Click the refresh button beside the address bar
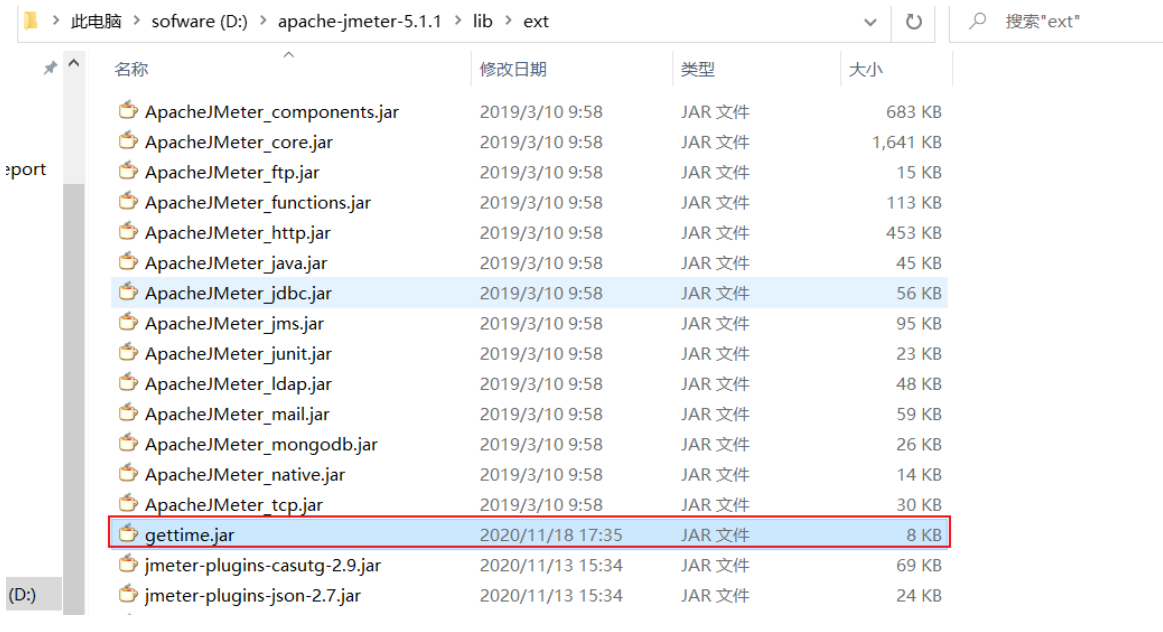This screenshot has width=1163, height=632. click(914, 22)
